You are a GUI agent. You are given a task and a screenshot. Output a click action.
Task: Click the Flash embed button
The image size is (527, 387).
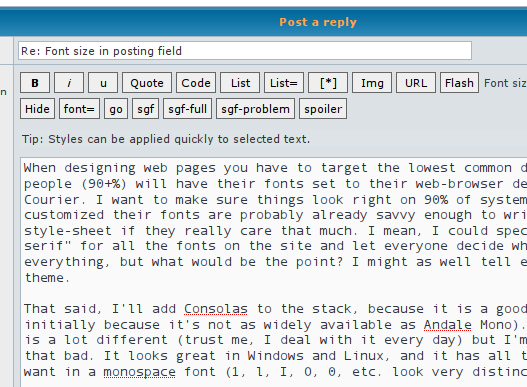coord(459,83)
